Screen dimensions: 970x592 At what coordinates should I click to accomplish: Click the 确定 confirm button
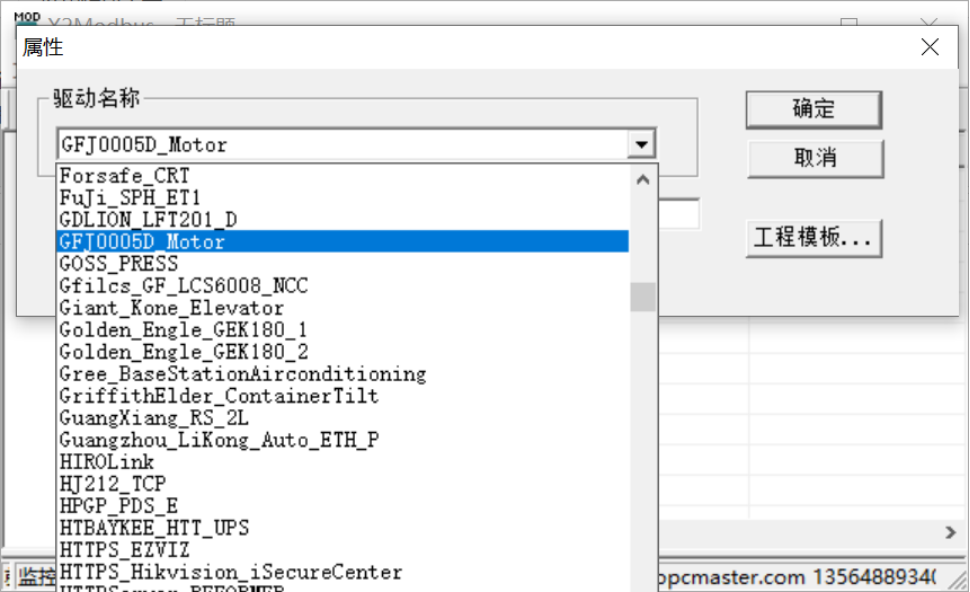coord(813,109)
